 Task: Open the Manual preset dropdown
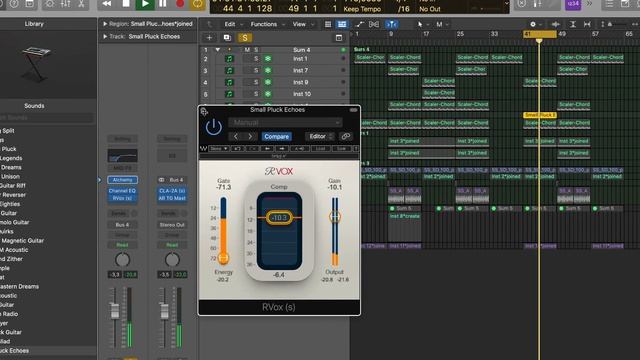(285, 122)
